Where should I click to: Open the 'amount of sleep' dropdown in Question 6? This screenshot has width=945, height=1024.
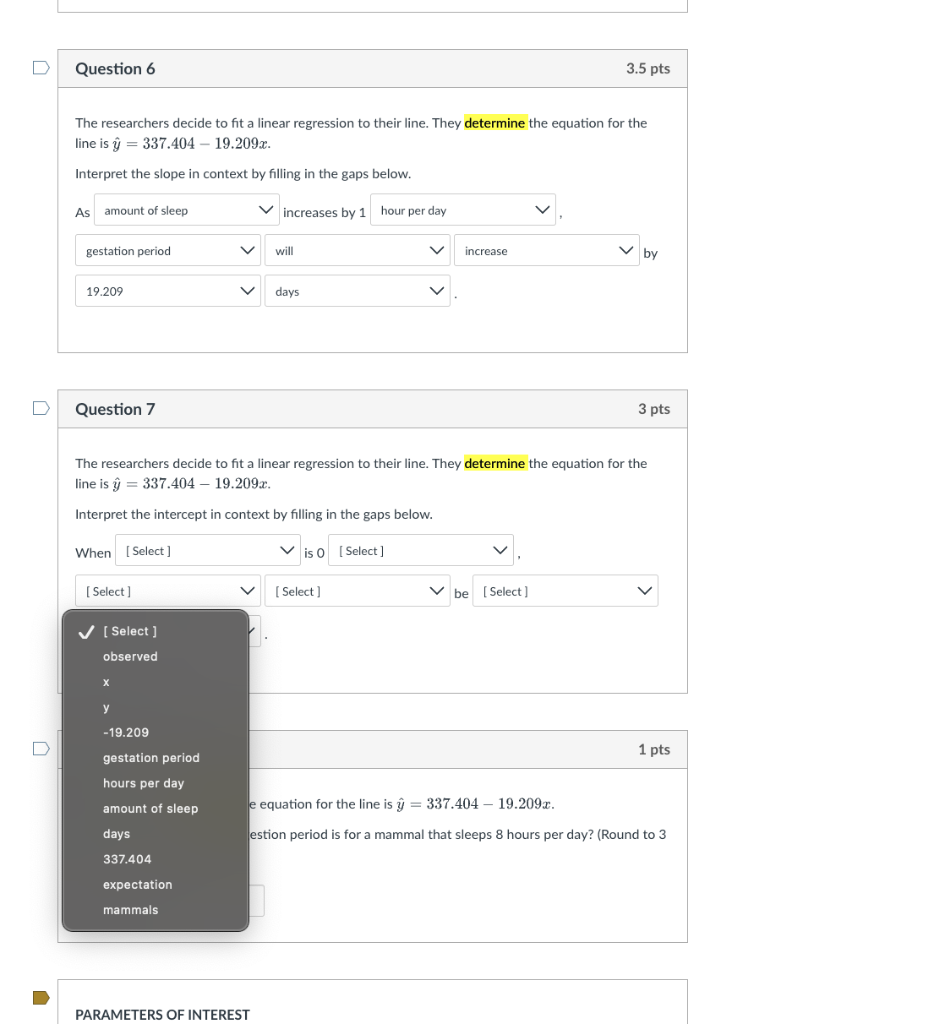pos(187,210)
